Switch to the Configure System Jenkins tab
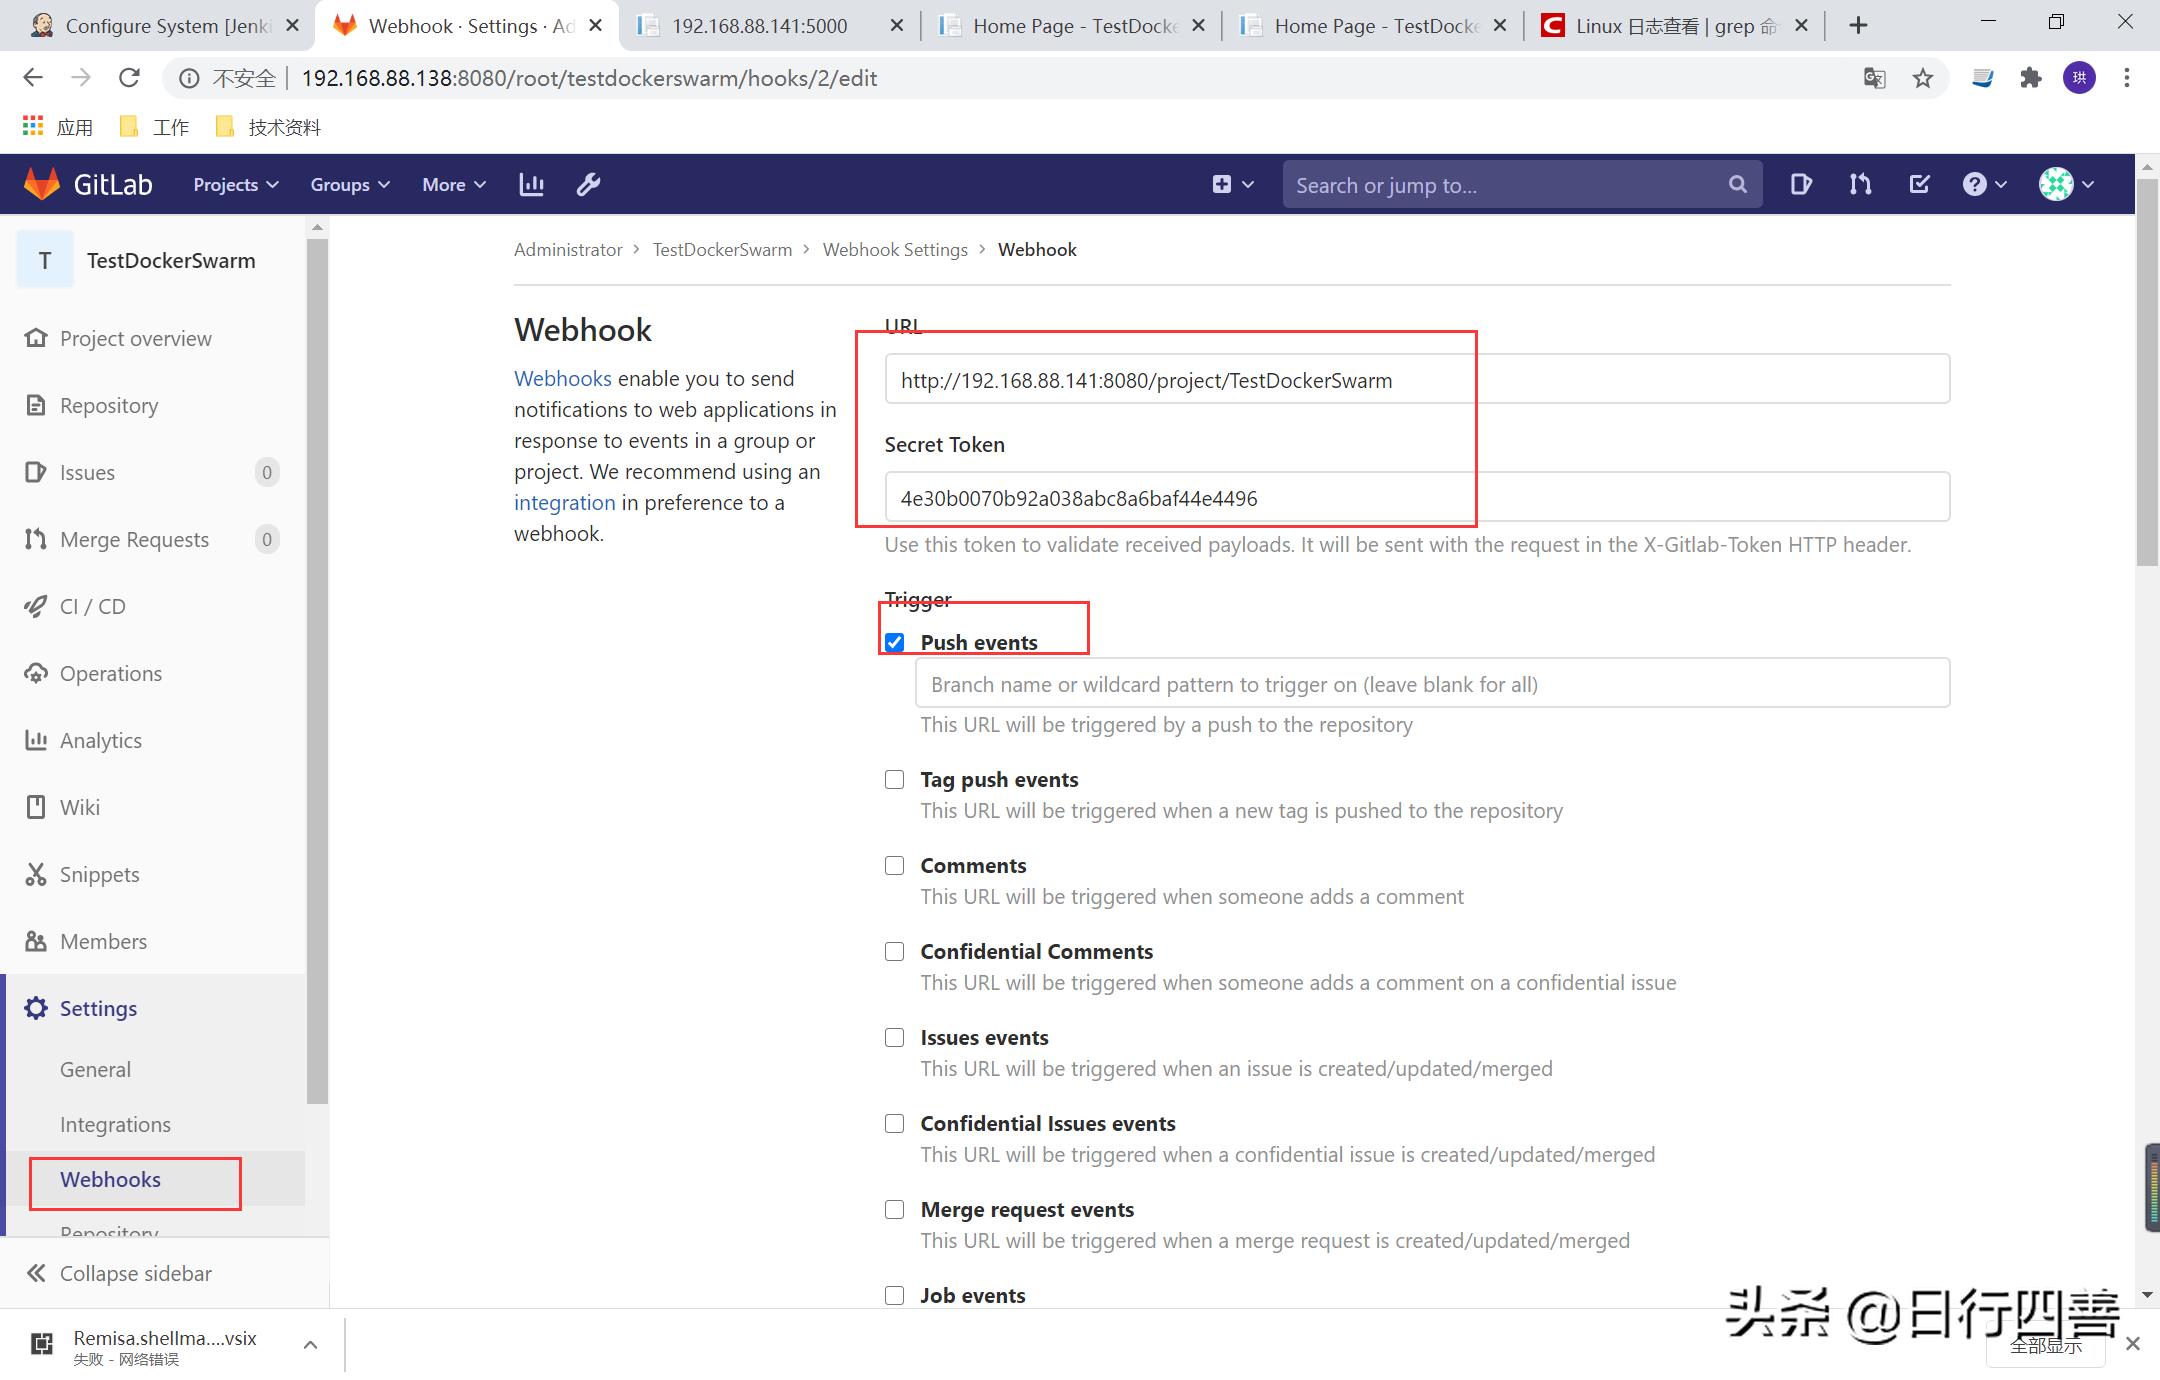This screenshot has height=1380, width=2160. coord(160,26)
